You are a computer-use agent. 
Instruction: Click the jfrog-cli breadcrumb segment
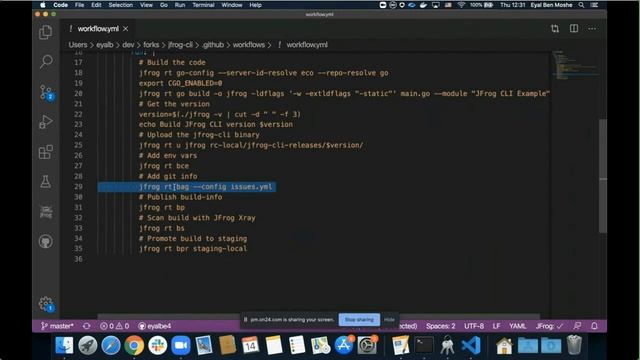pyautogui.click(x=180, y=45)
